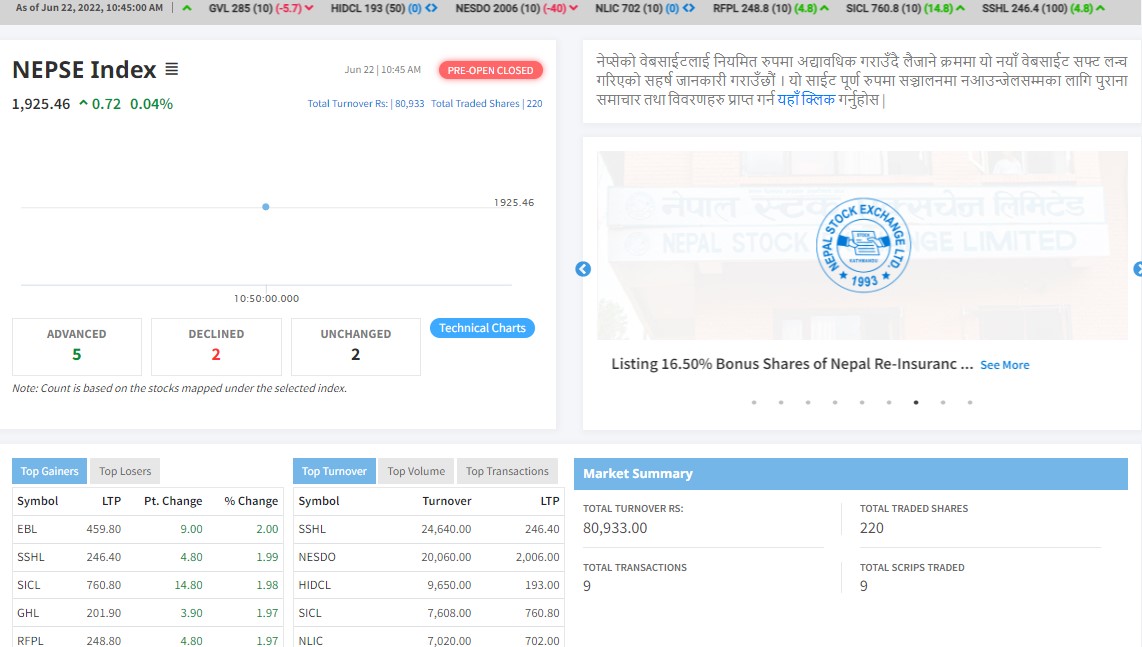The image size is (1142, 647).
Task: Click the यहाँ क्लिक link in notice
Action: pyautogui.click(x=806, y=99)
